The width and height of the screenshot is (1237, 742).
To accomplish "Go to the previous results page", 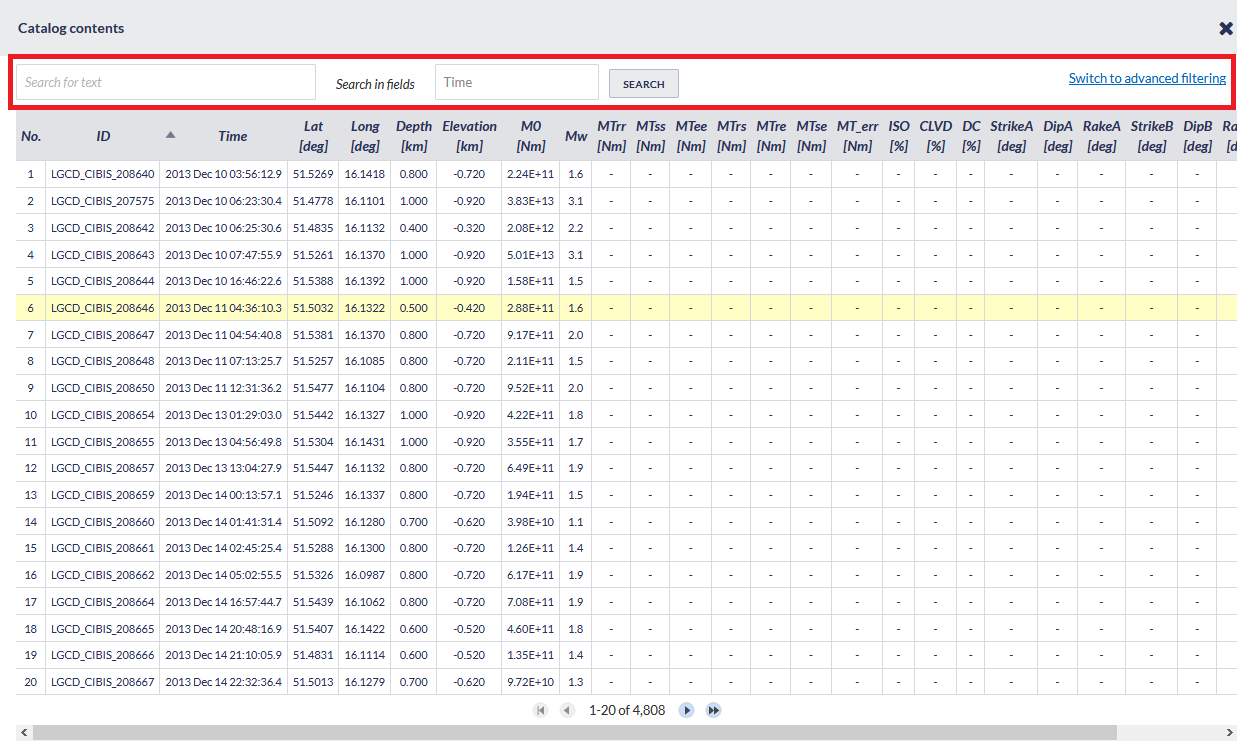I will (x=567, y=710).
